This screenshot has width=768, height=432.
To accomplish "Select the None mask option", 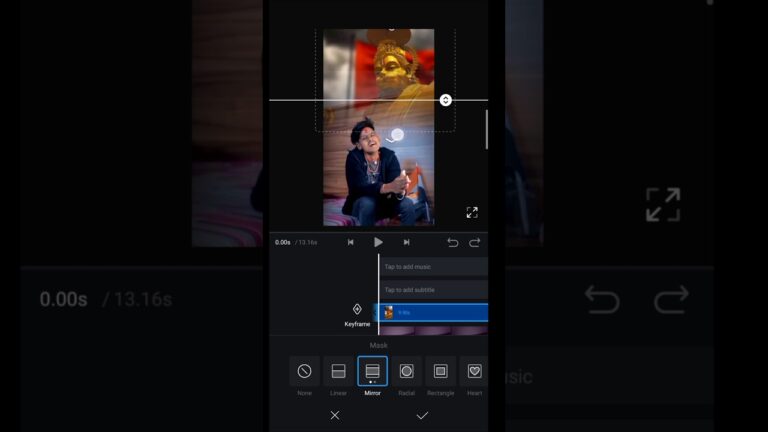I will [304, 371].
